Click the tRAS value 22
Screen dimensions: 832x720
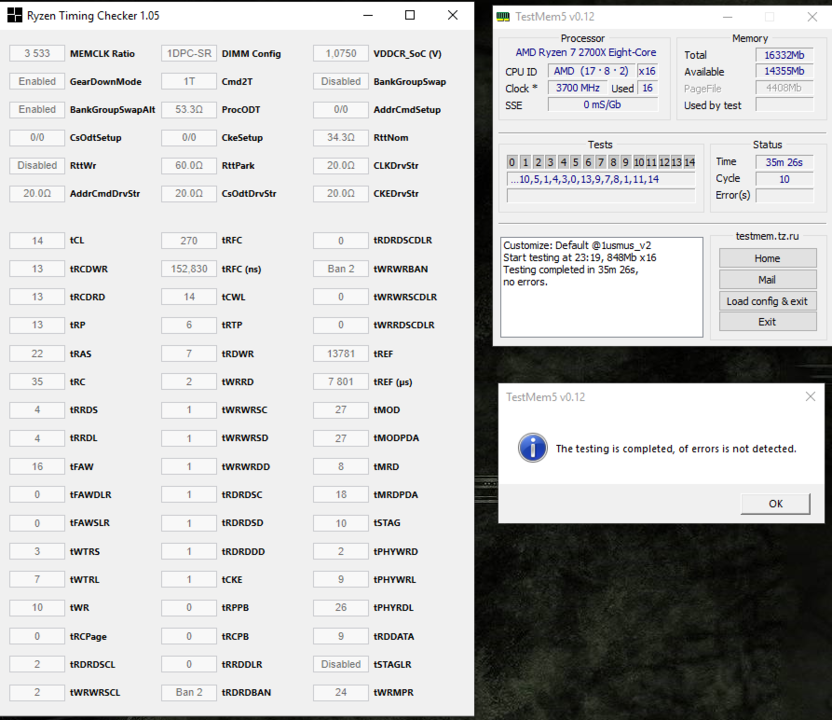(37, 353)
